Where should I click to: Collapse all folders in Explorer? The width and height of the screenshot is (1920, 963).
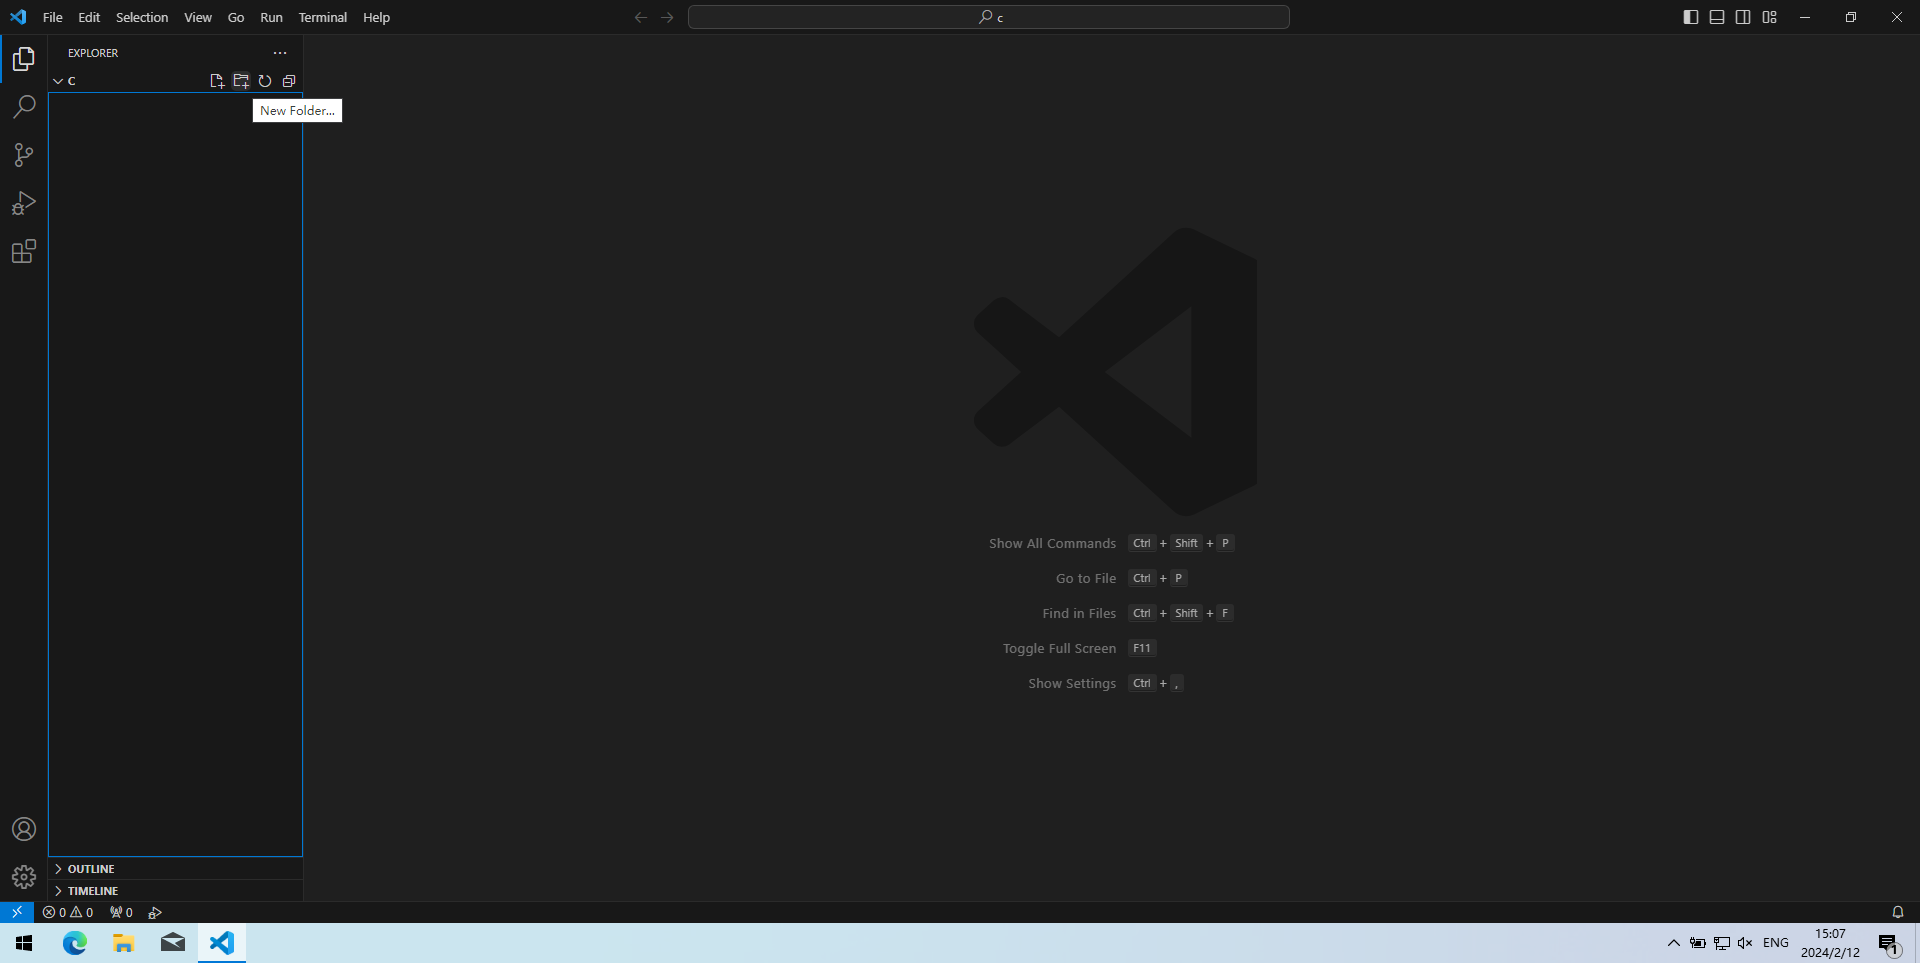pos(289,81)
